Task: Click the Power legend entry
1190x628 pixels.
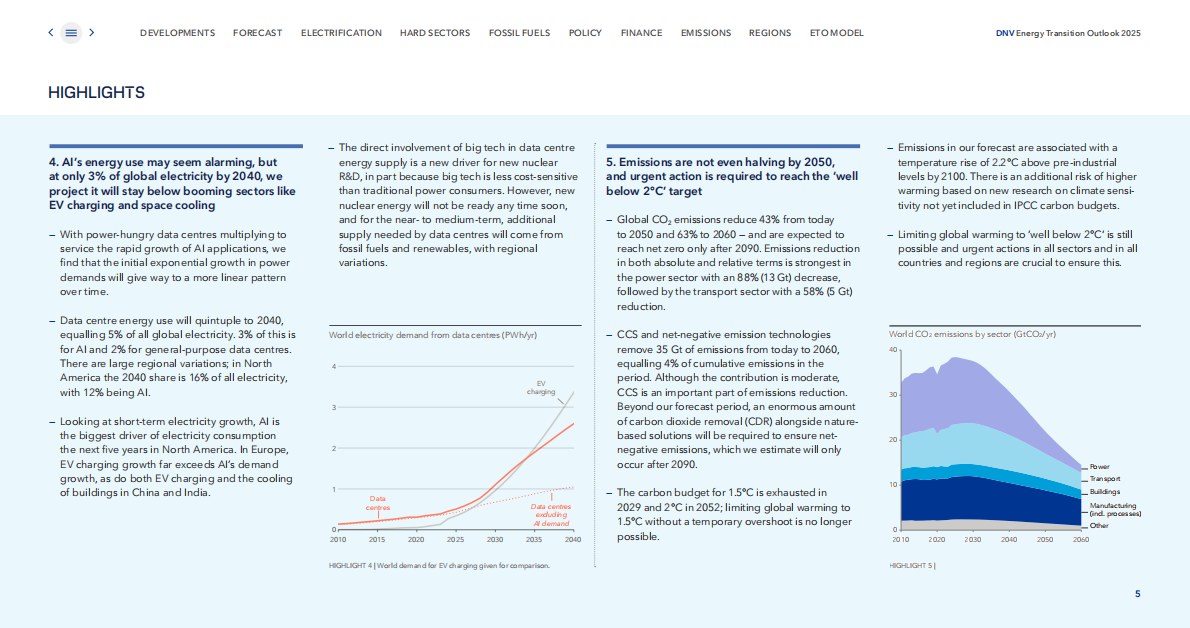Action: tap(1099, 467)
